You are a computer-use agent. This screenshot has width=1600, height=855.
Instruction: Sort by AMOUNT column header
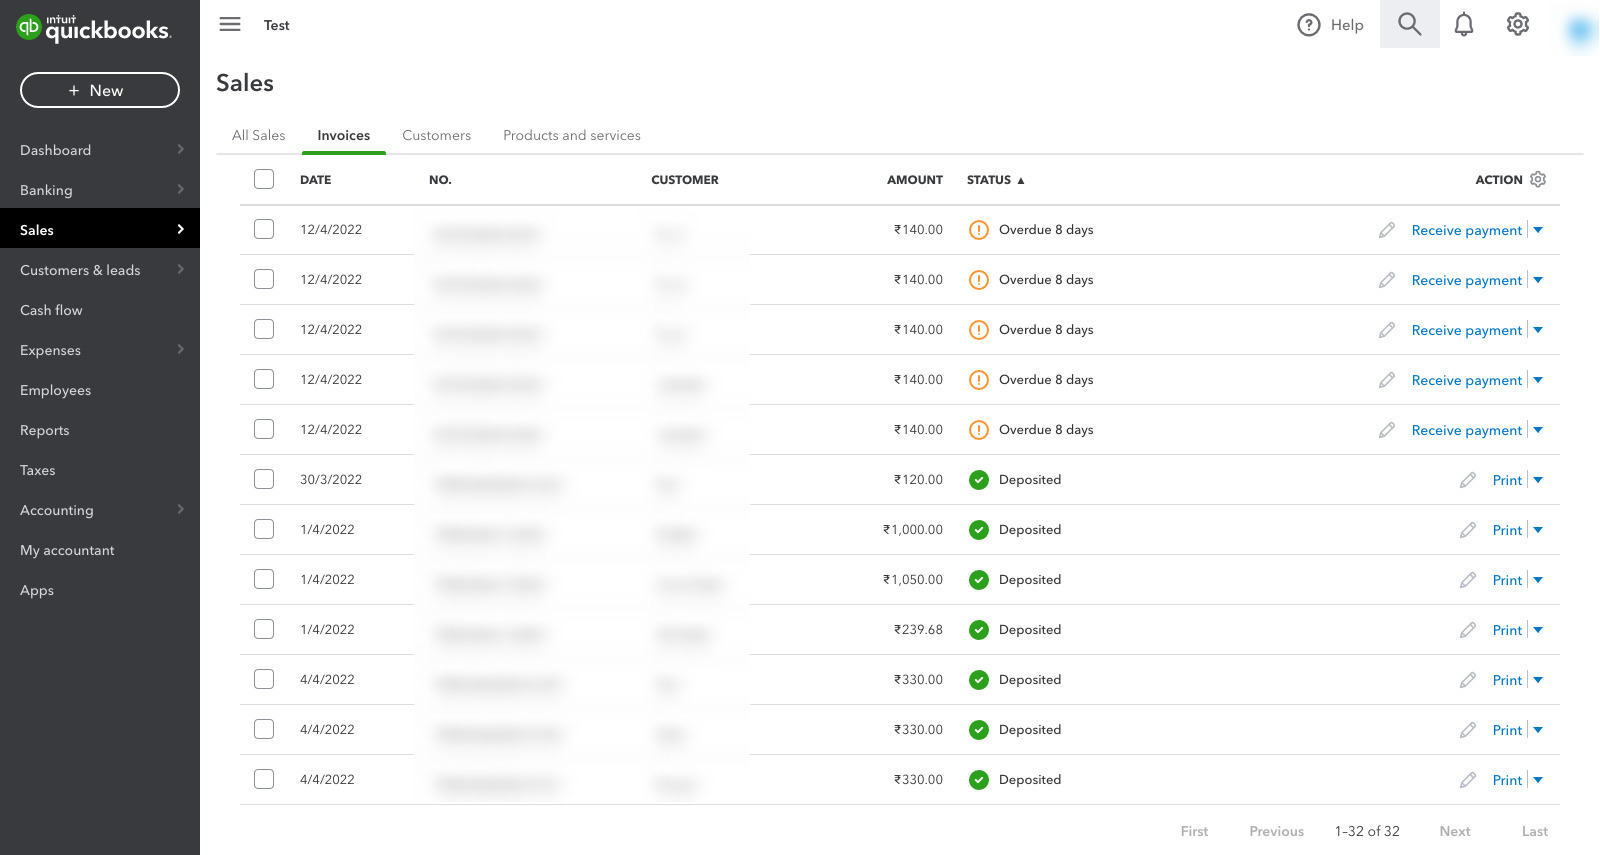tap(915, 180)
